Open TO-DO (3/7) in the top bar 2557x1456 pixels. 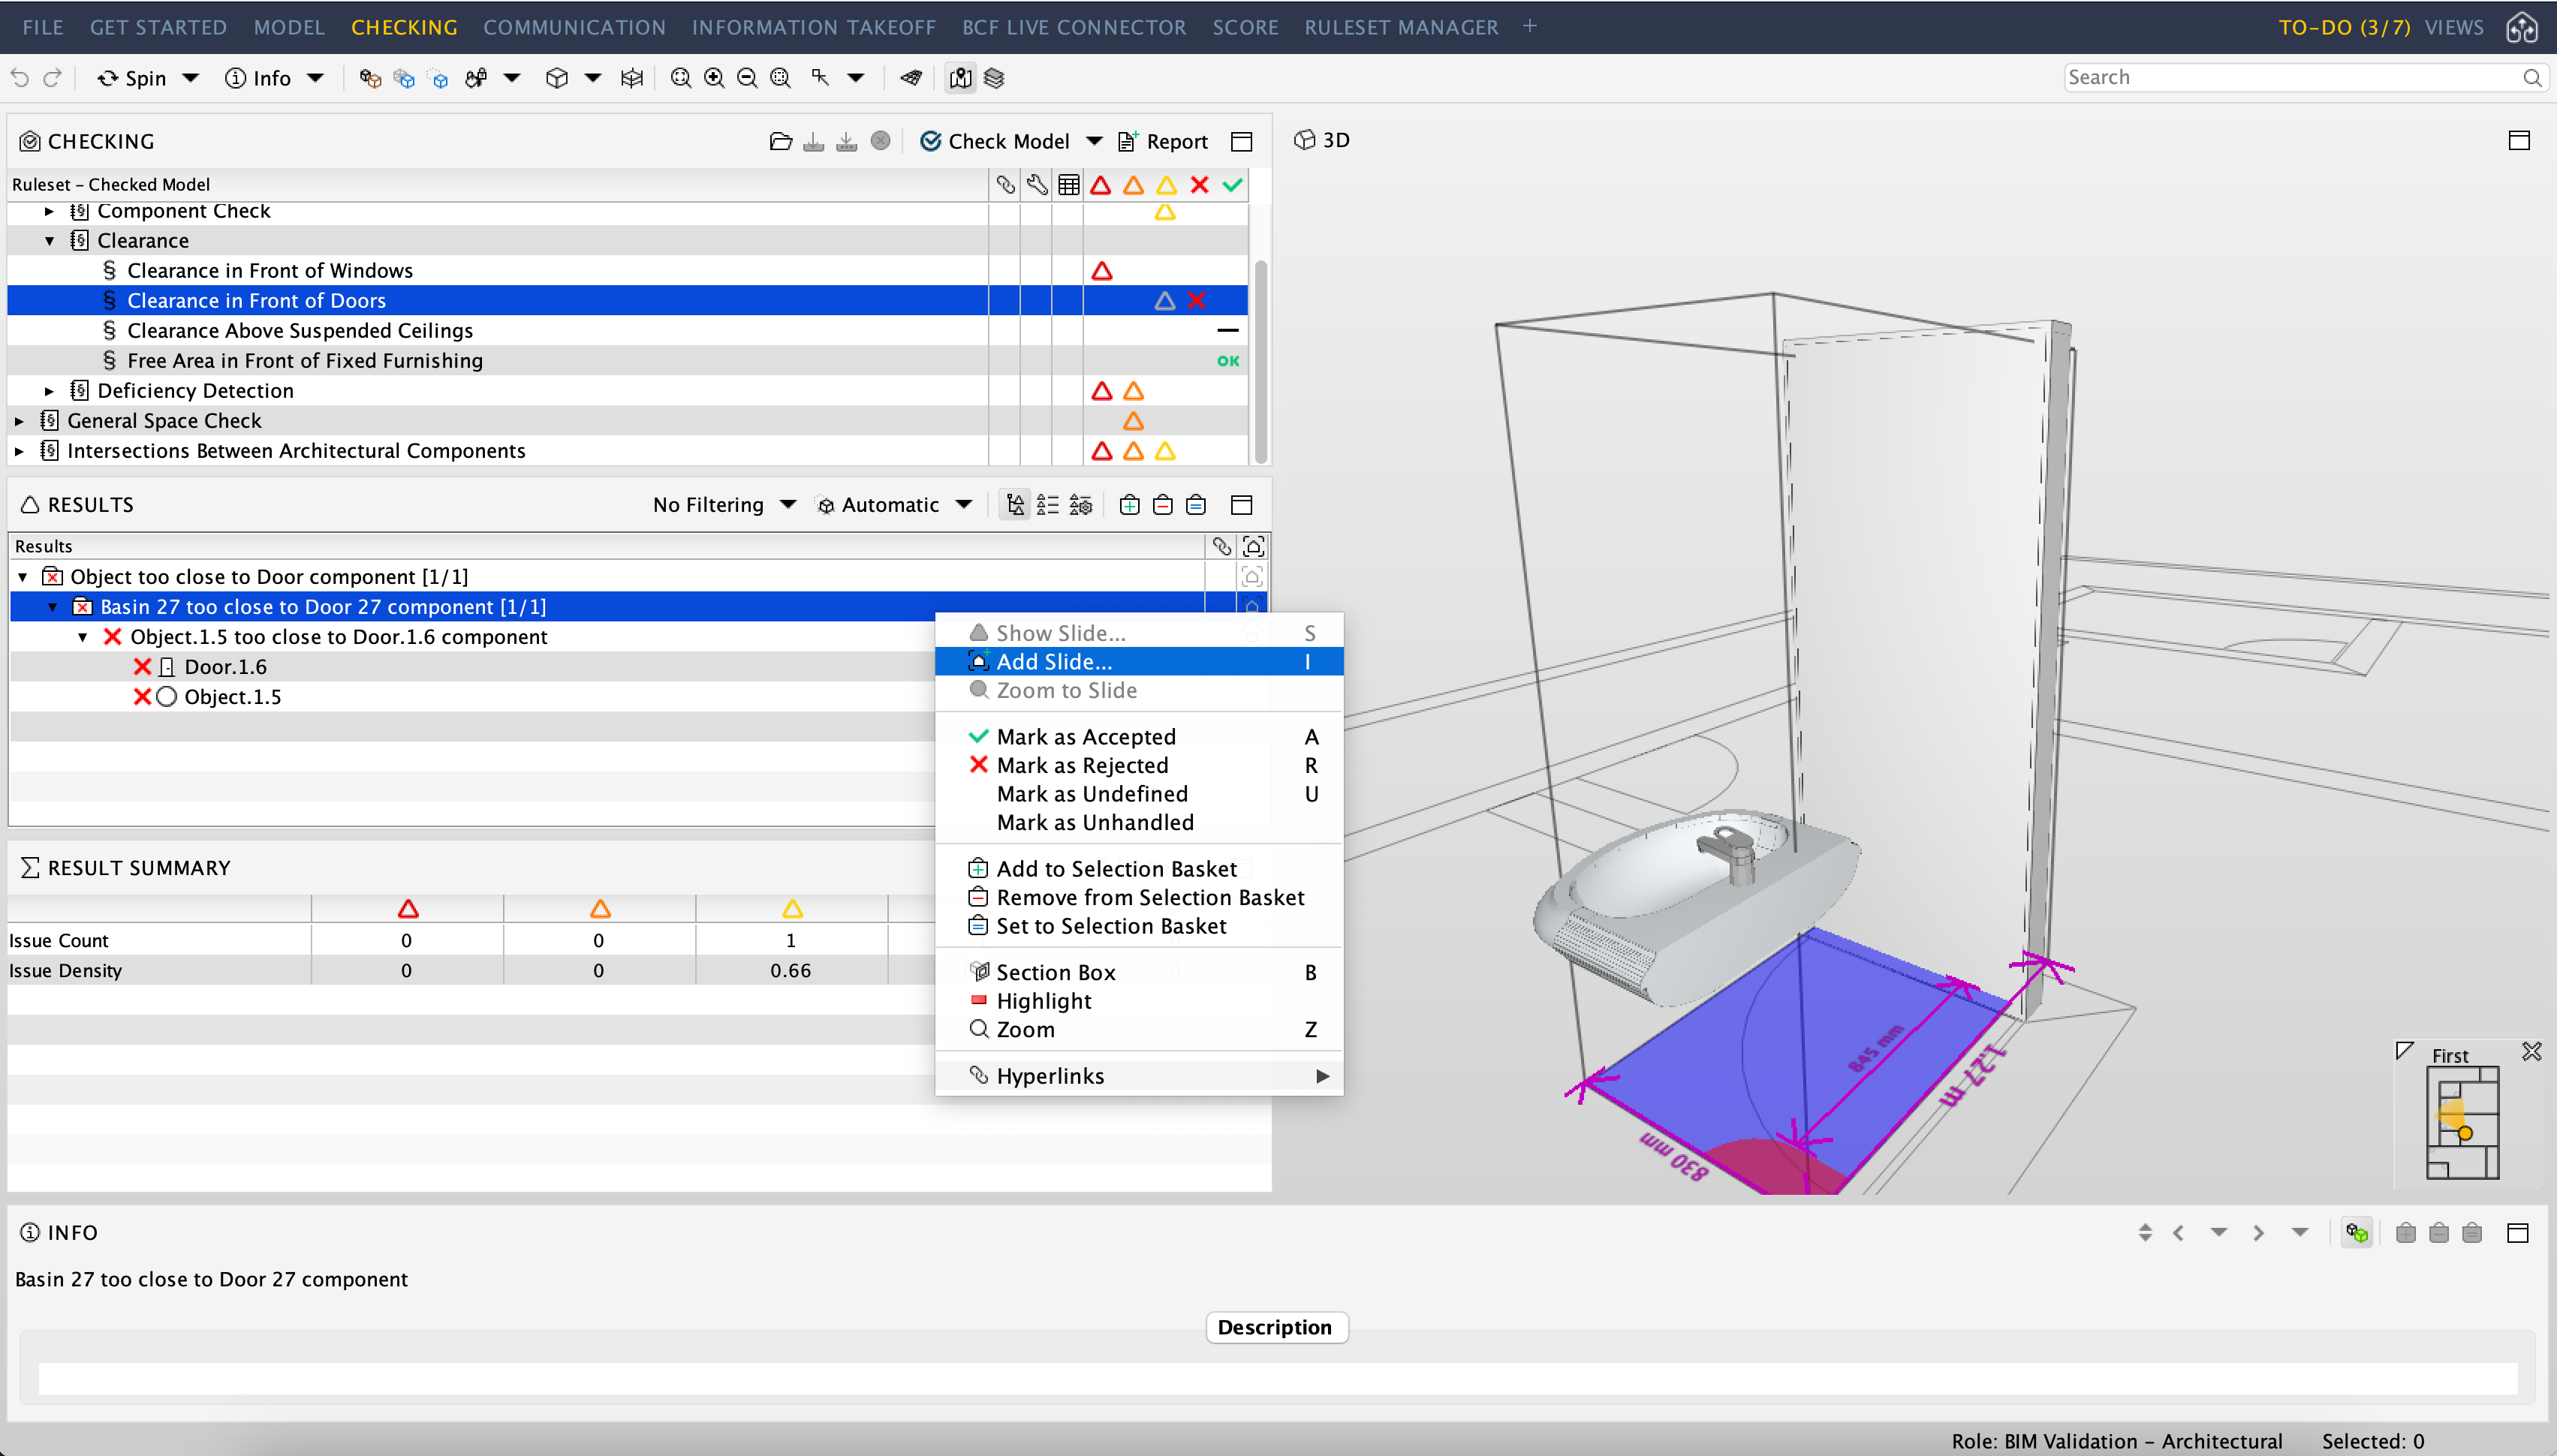(x=2344, y=27)
